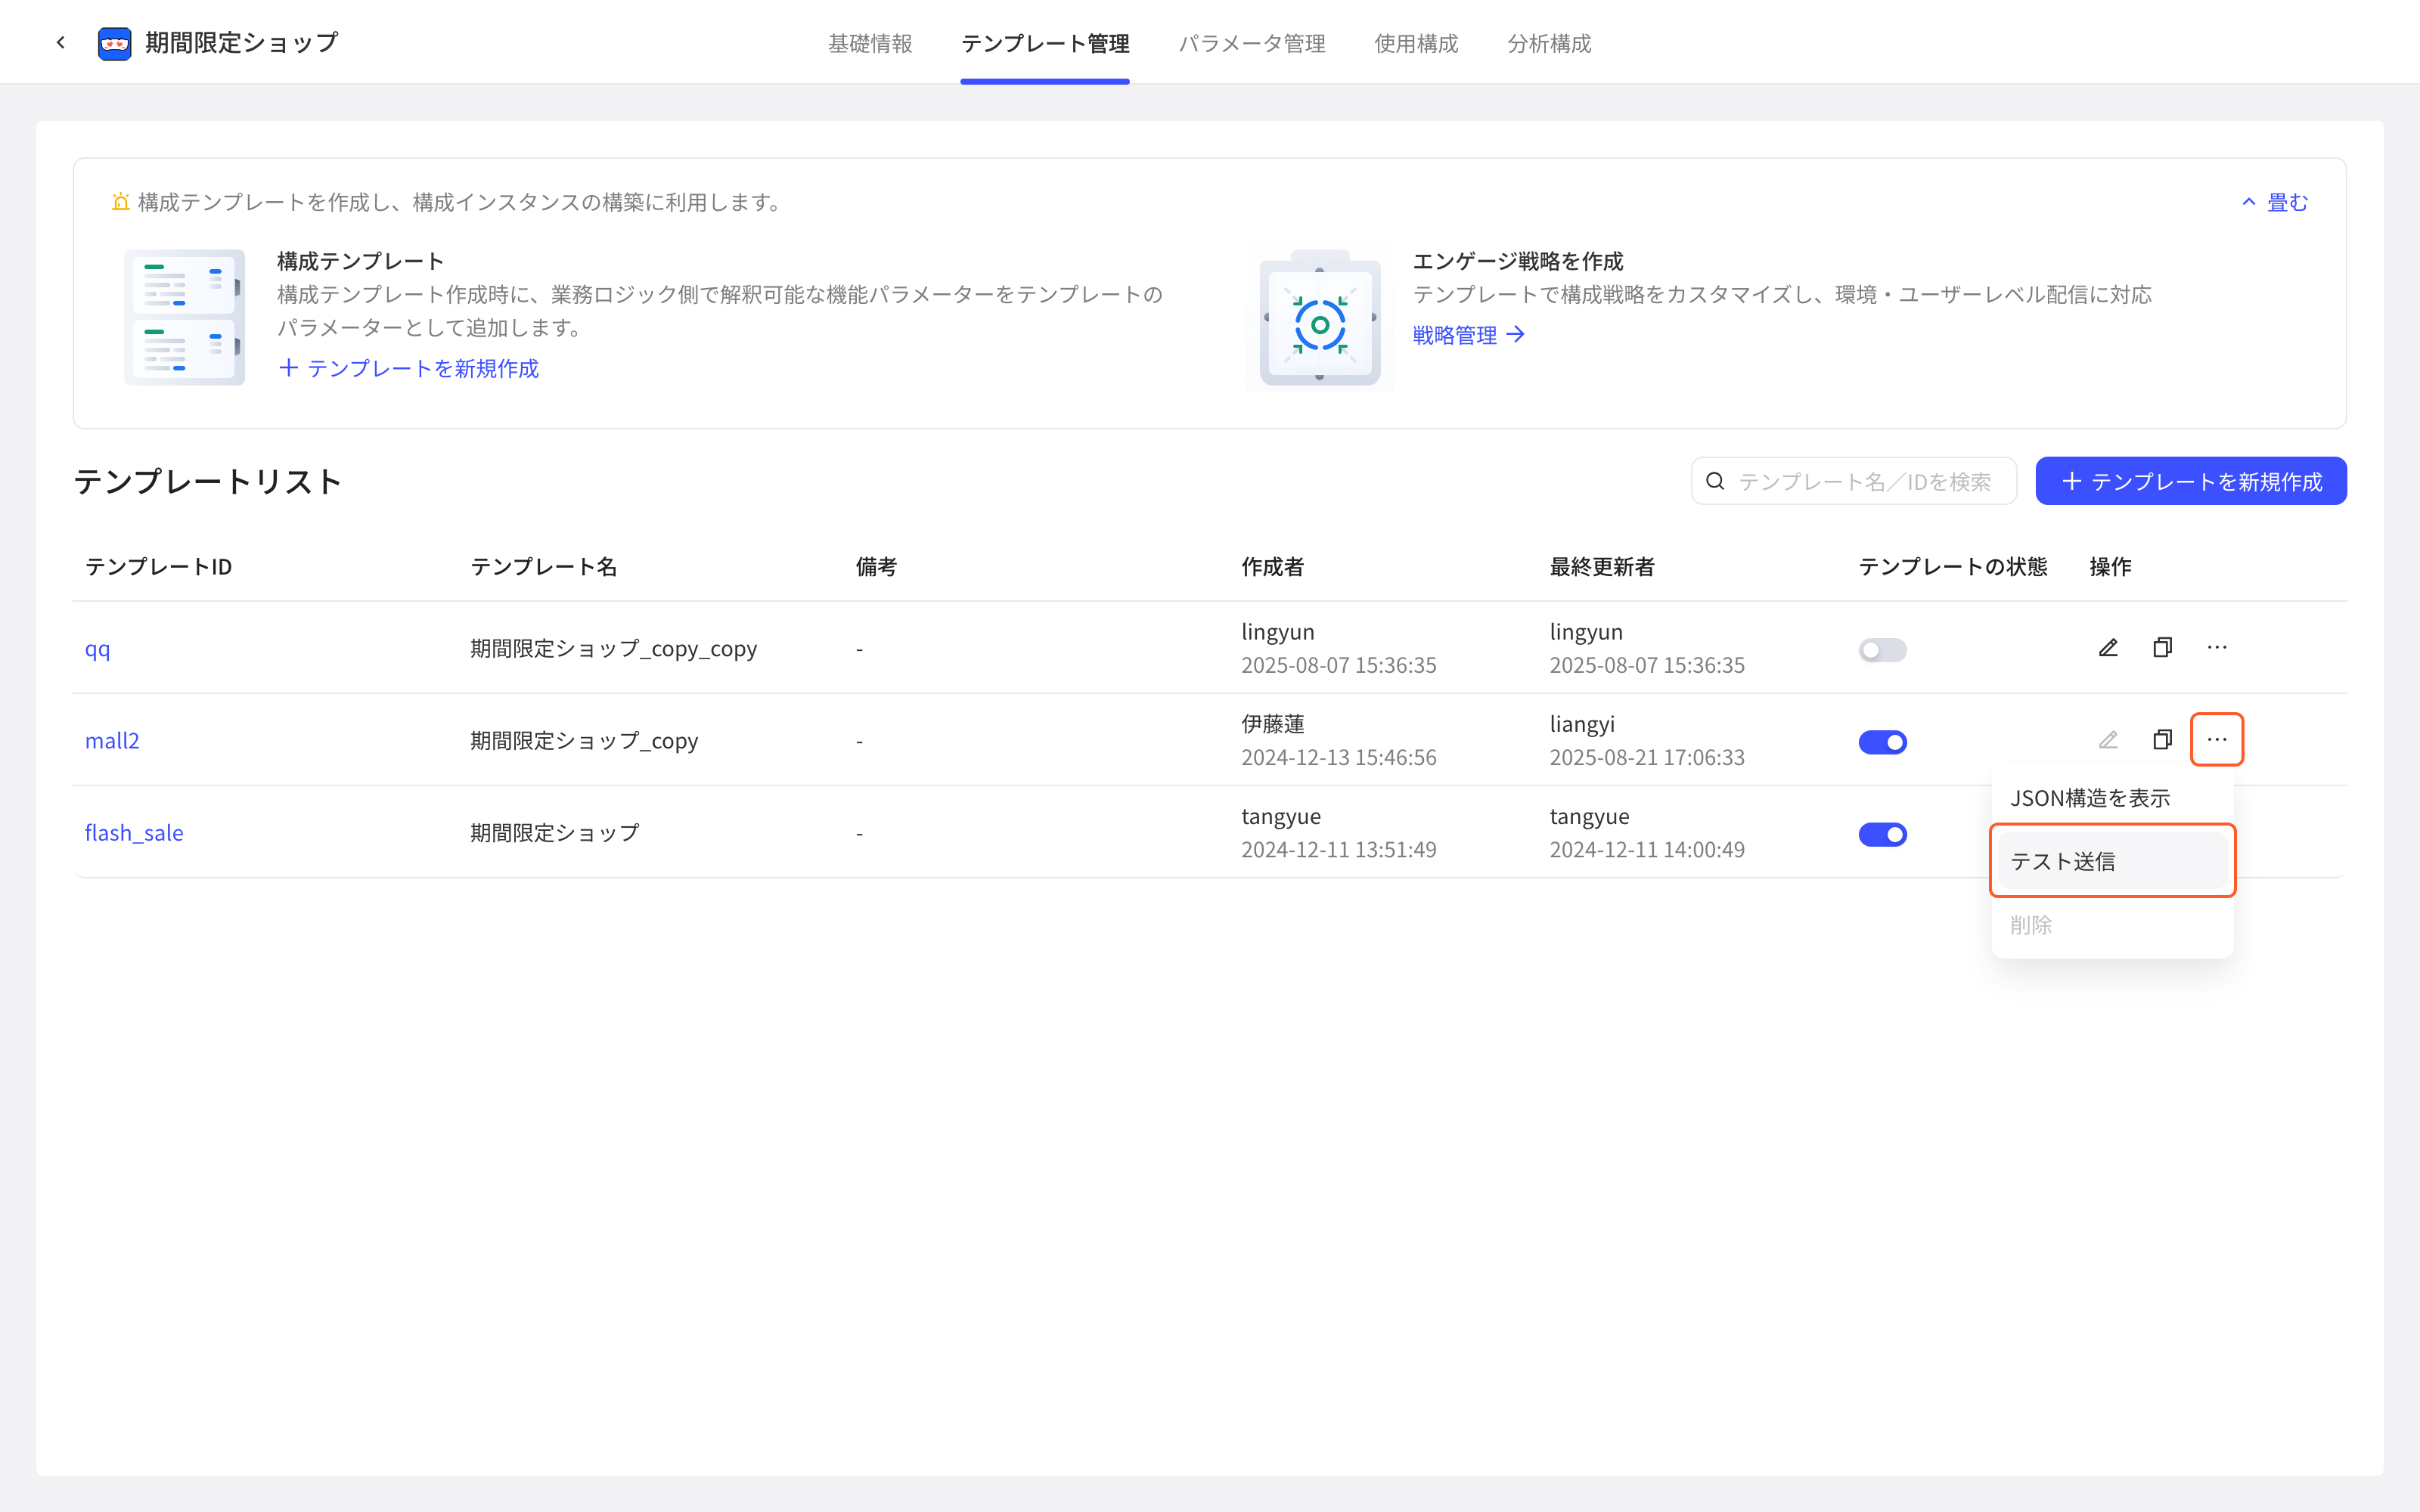The width and height of the screenshot is (2420, 1512).
Task: Choose JSON構造を表示 from the dropdown menu
Action: click(2112, 798)
